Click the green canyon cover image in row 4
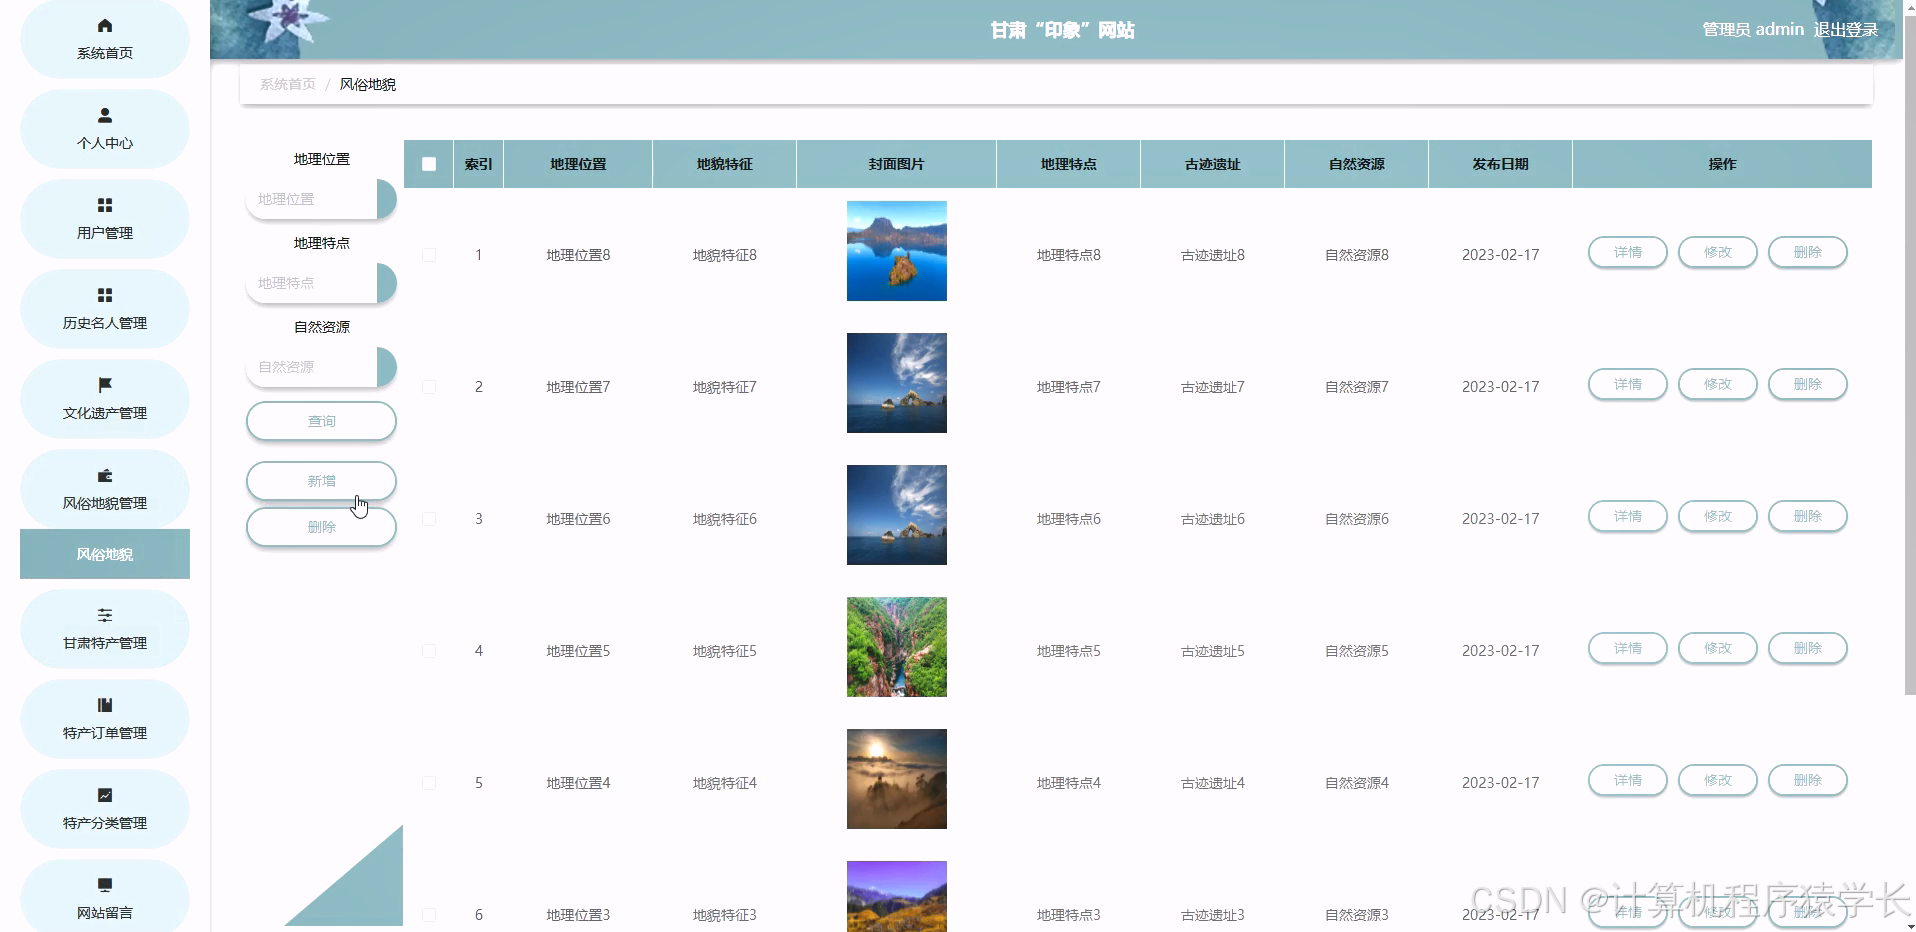 click(x=897, y=647)
